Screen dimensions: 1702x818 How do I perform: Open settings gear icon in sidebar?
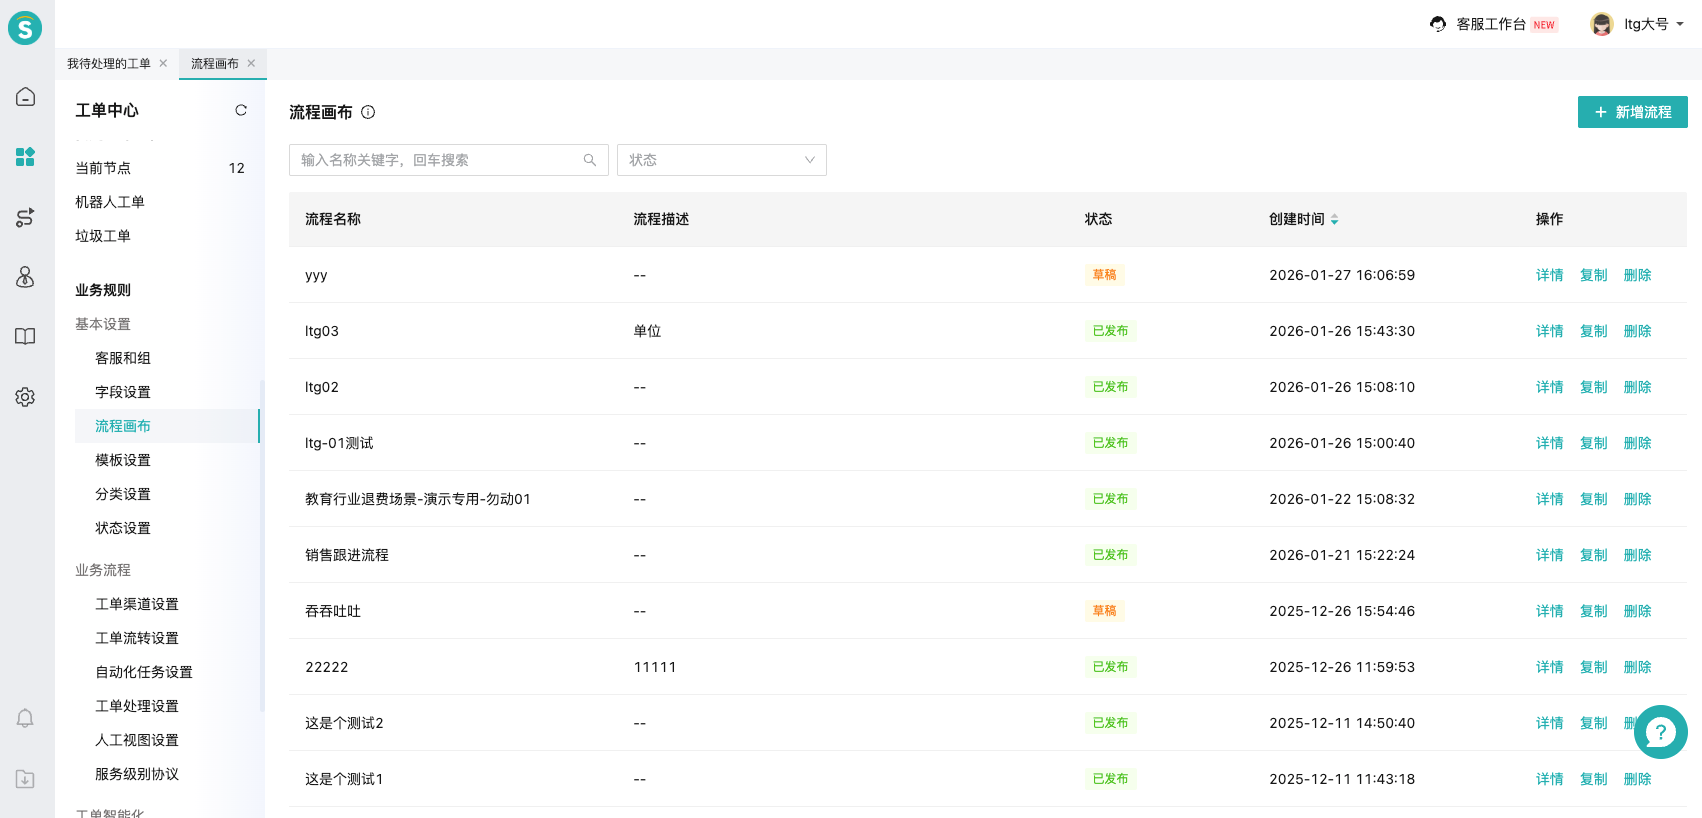26,397
